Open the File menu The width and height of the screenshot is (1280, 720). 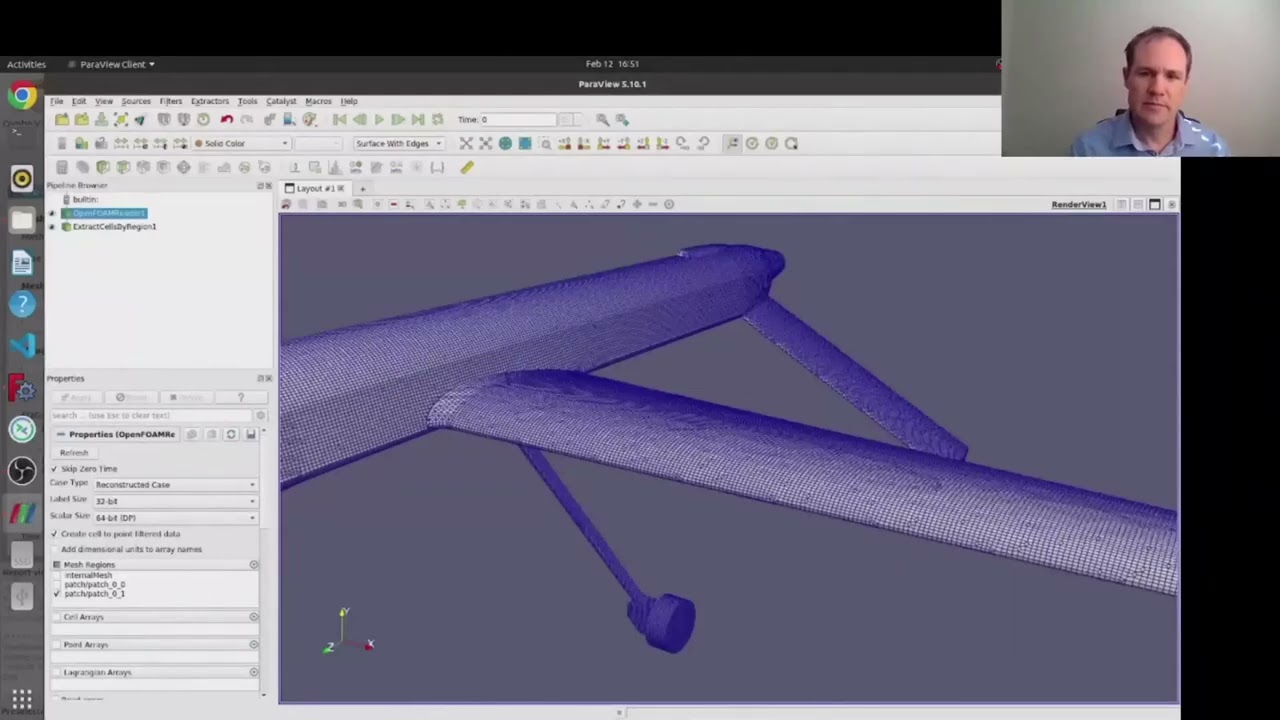57,101
